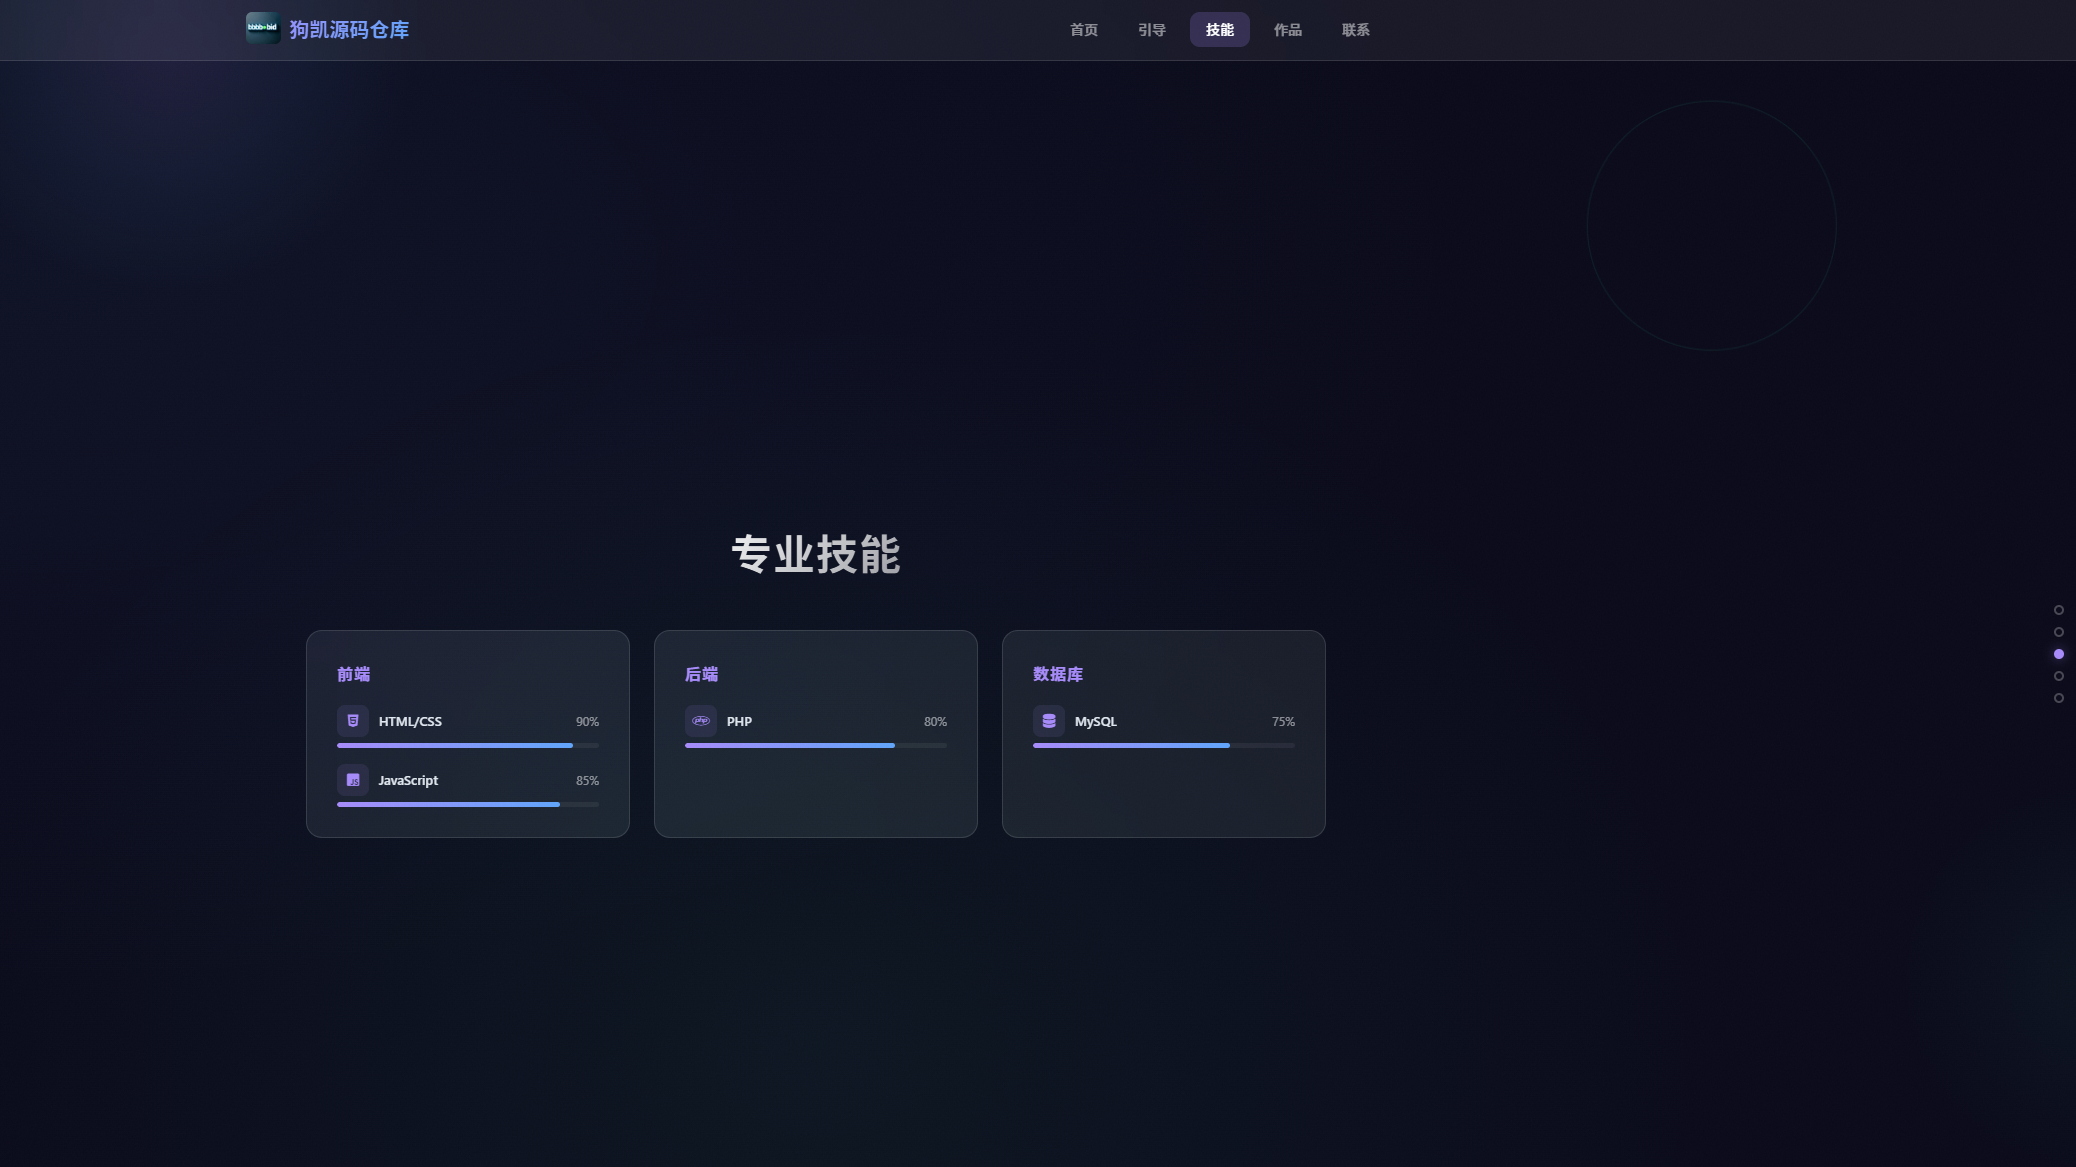Click the HTML/CSS 90% progress bar
The width and height of the screenshot is (2076, 1167).
(x=468, y=745)
